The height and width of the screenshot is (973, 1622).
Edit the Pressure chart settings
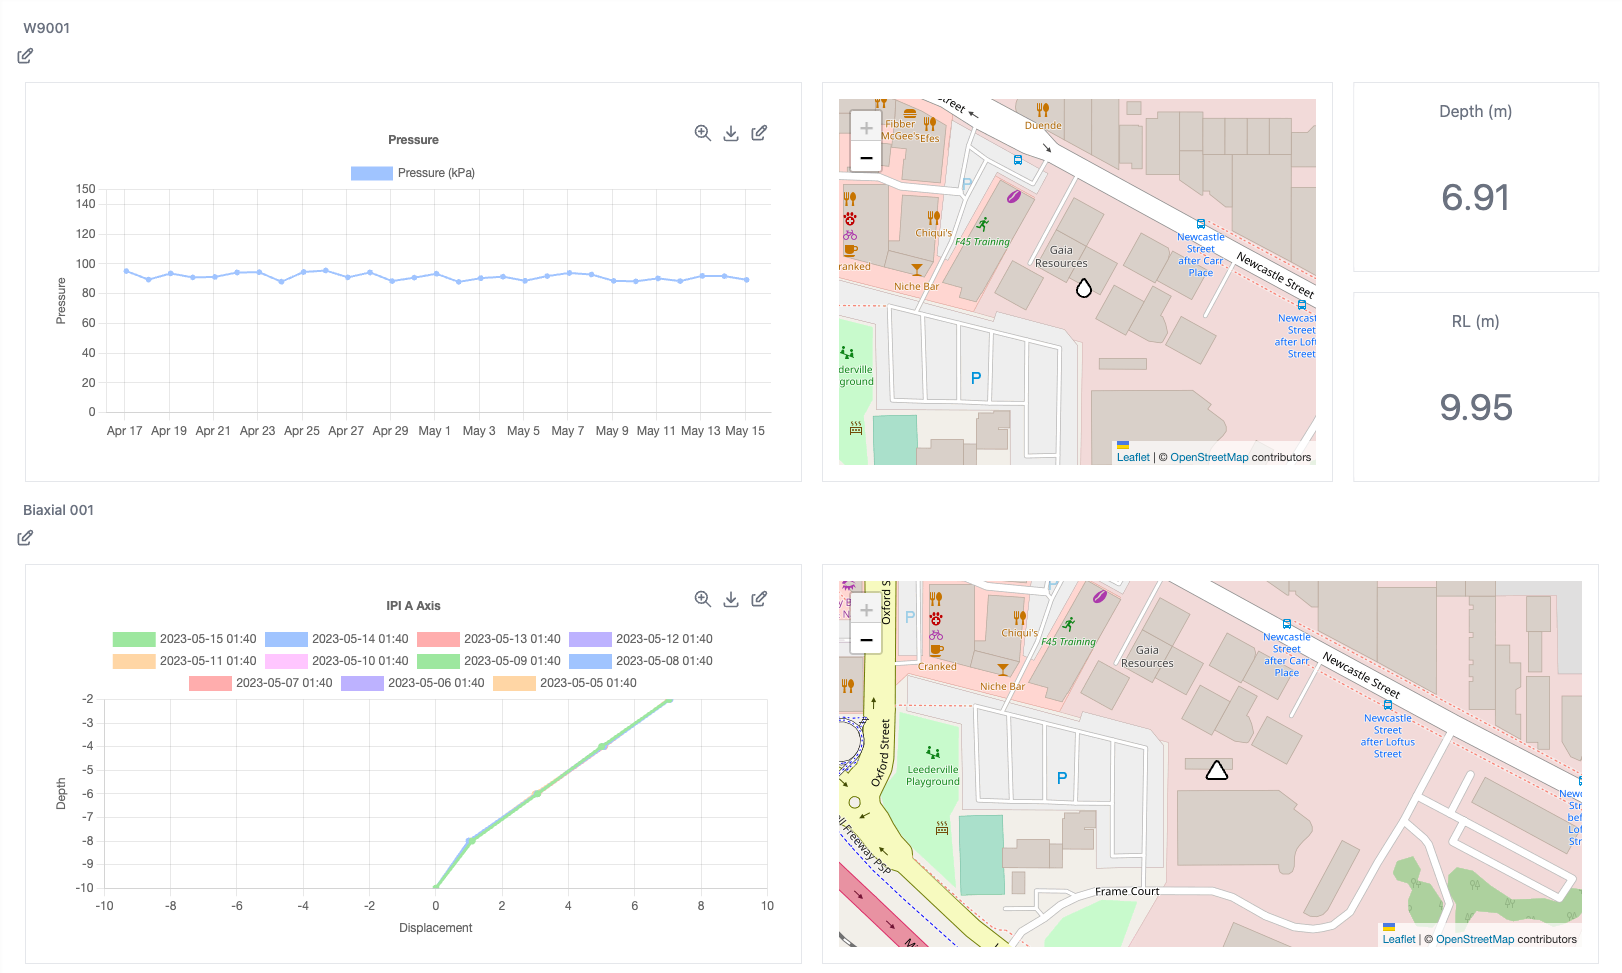(x=759, y=133)
